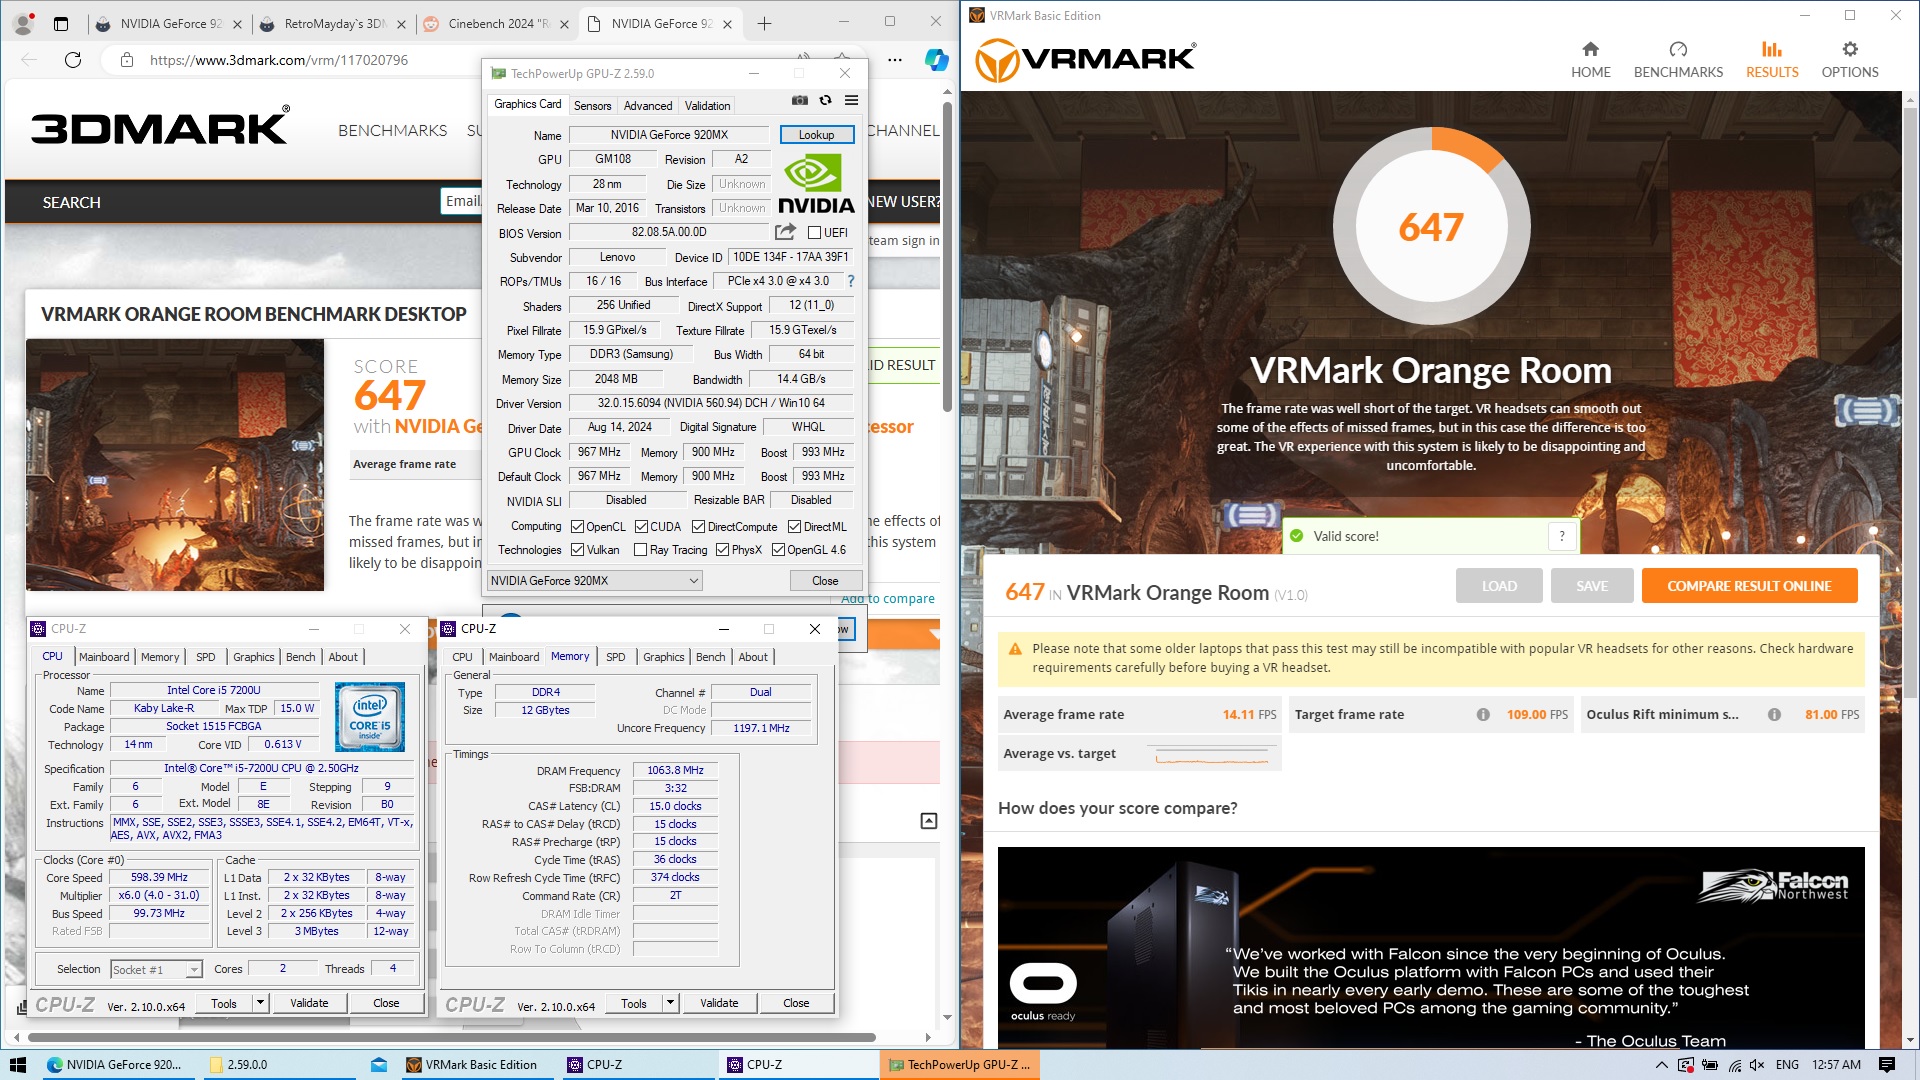Toggle the Ray Tracing checkbox

coord(640,550)
